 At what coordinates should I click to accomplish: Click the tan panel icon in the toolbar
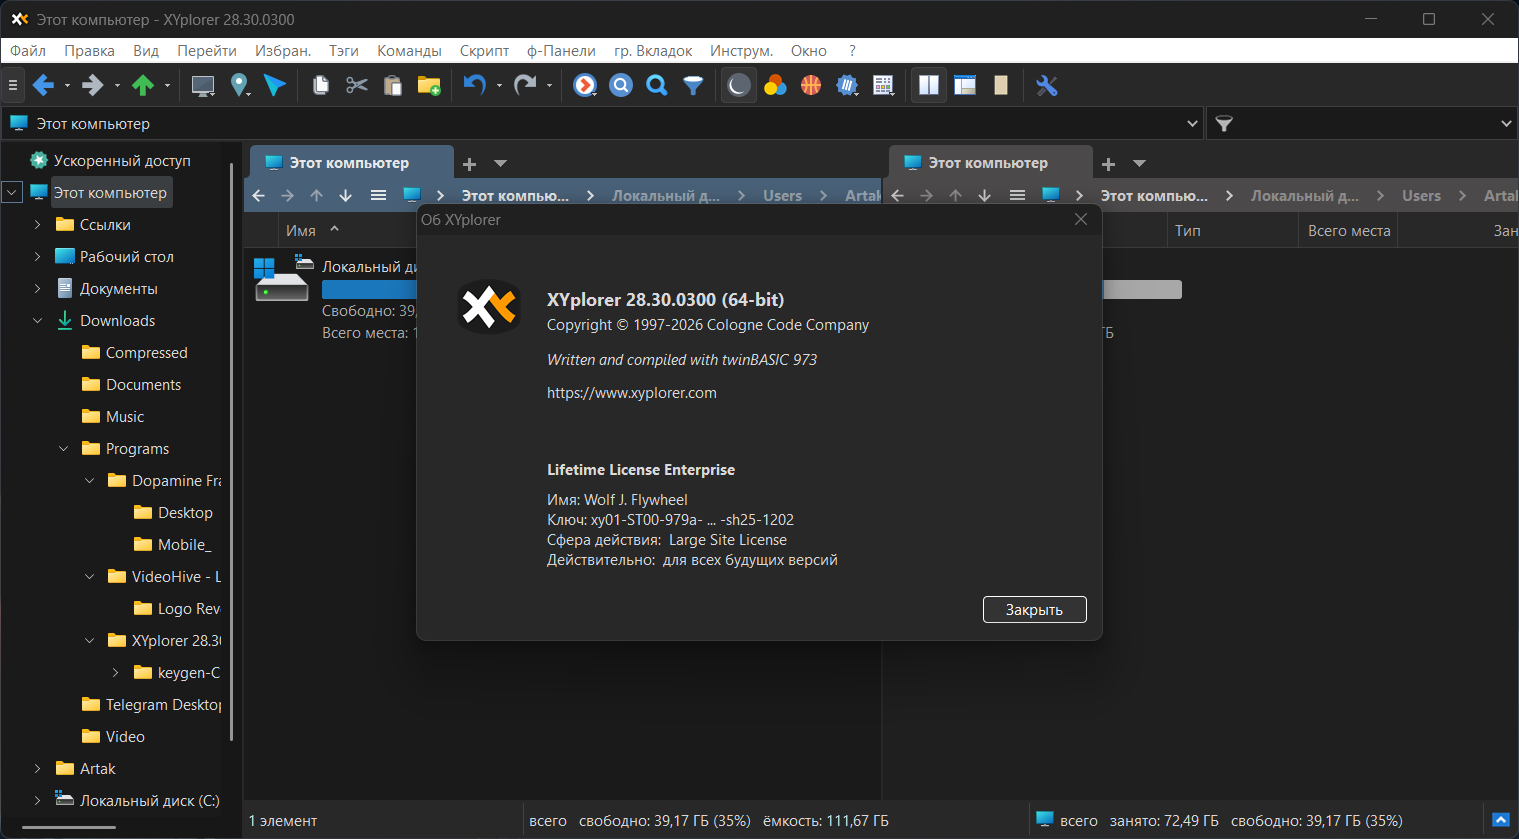pyautogui.click(x=1001, y=86)
